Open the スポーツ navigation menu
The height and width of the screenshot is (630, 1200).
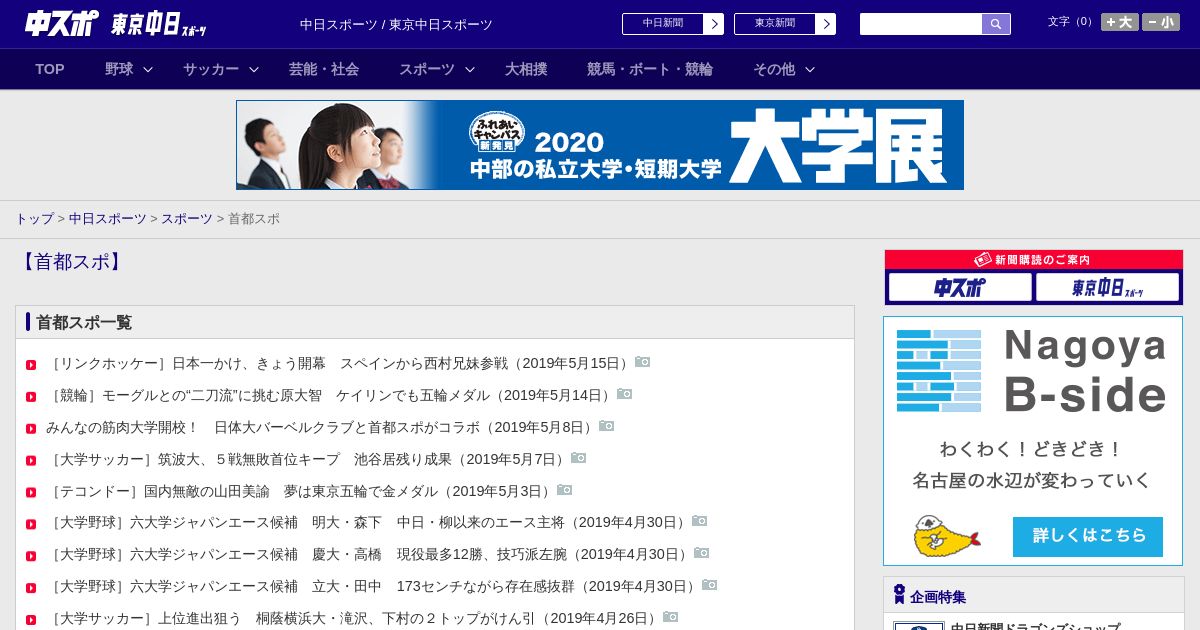(x=427, y=69)
